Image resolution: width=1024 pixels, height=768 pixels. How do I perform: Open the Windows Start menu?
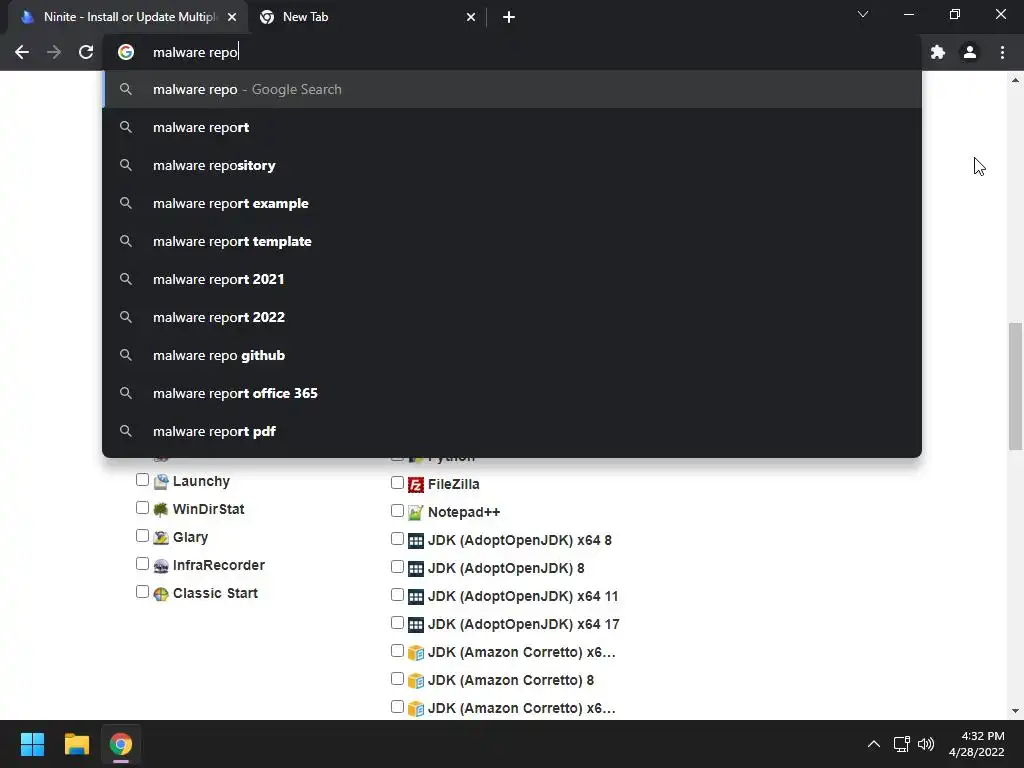tap(32, 744)
